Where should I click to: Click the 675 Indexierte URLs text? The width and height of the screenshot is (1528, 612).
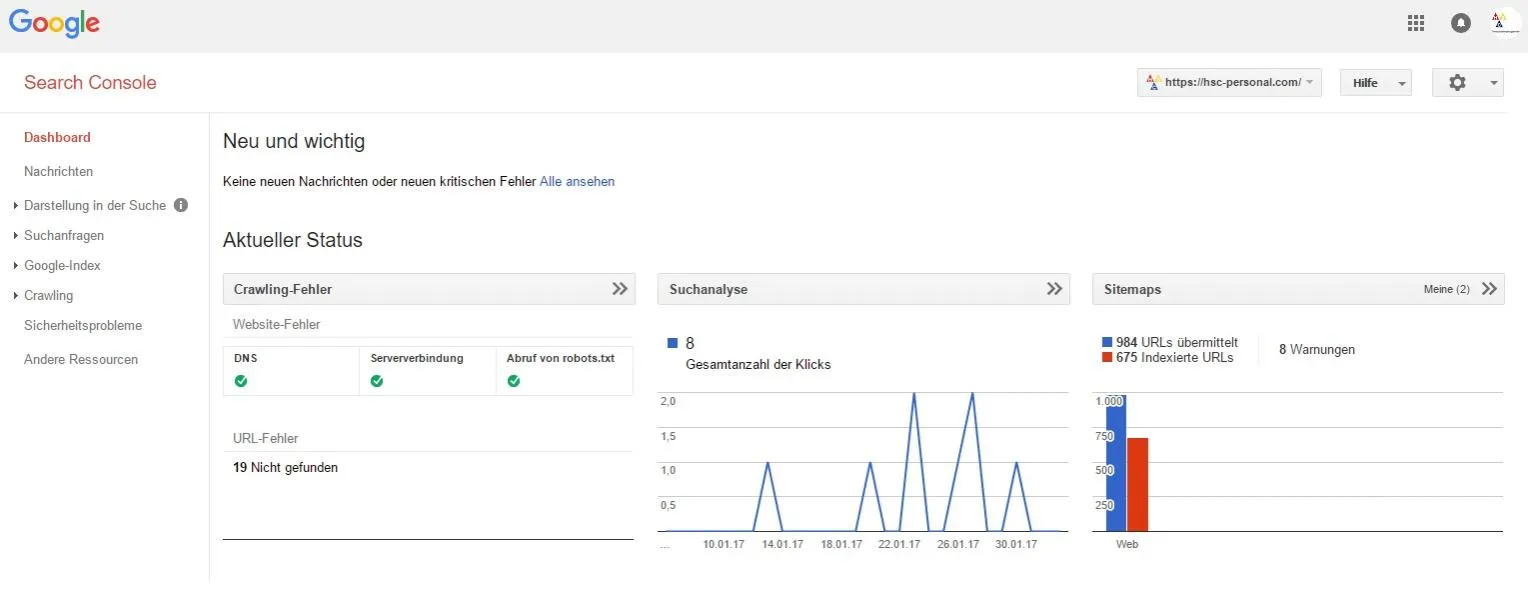(x=1175, y=357)
